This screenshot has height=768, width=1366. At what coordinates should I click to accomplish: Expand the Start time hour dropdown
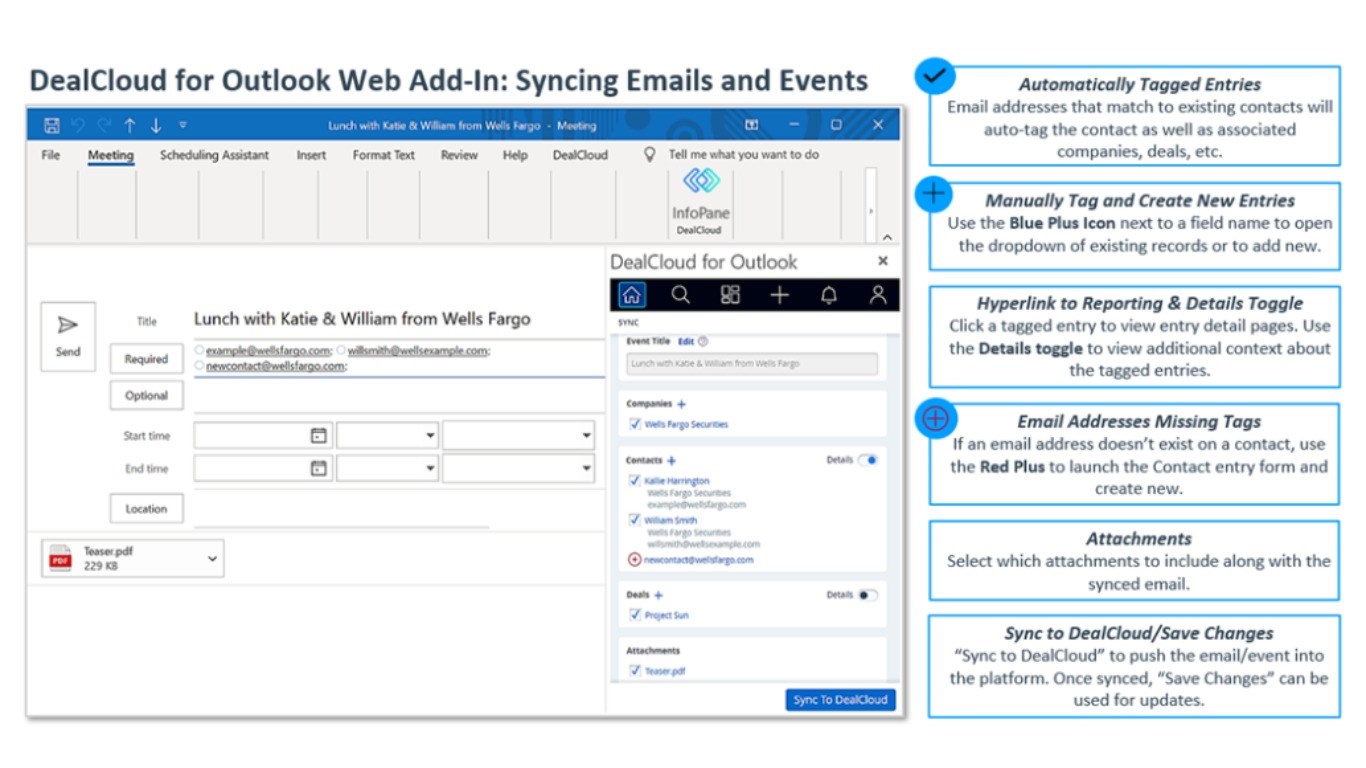(430, 436)
